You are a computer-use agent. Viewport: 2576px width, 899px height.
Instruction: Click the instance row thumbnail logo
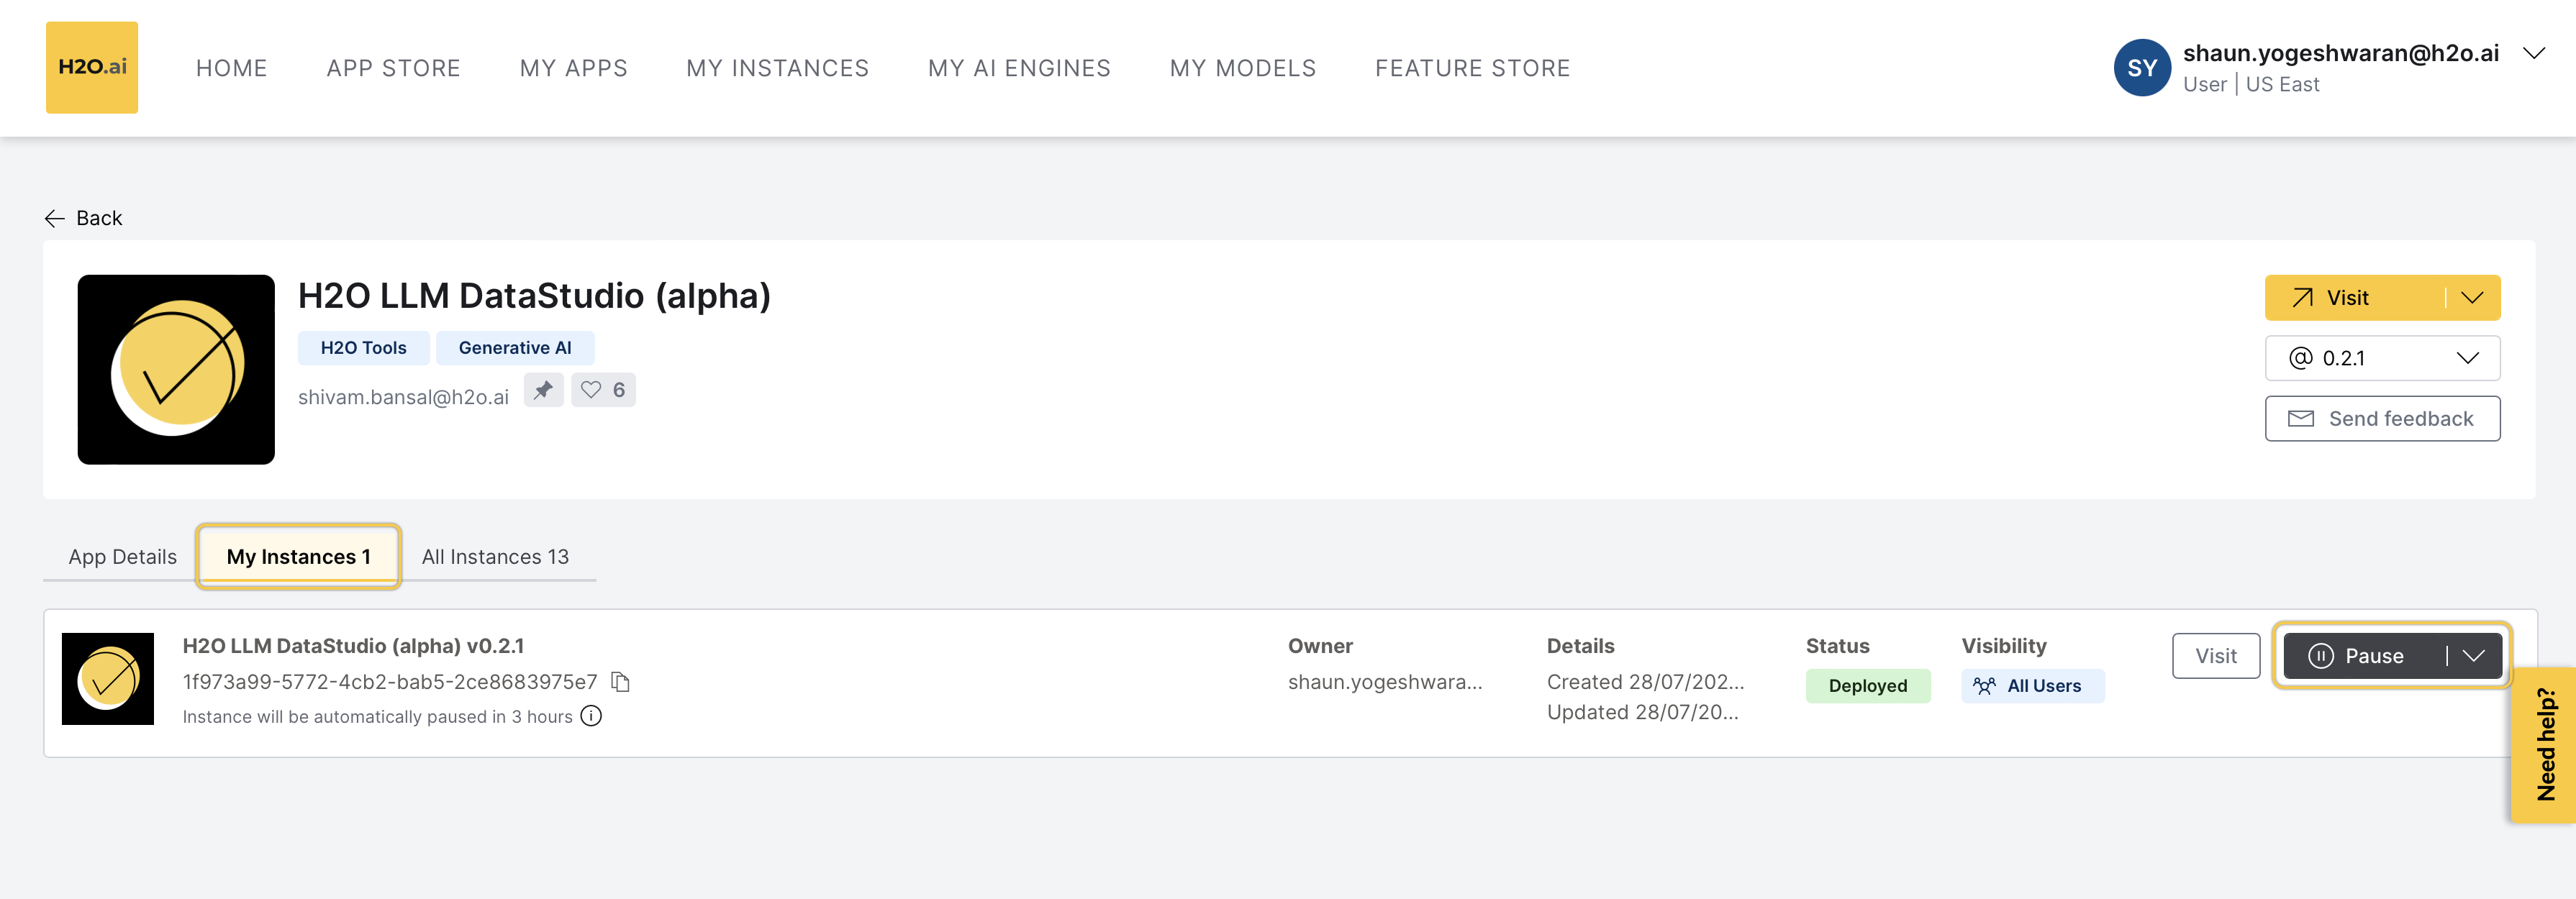pyautogui.click(x=108, y=679)
